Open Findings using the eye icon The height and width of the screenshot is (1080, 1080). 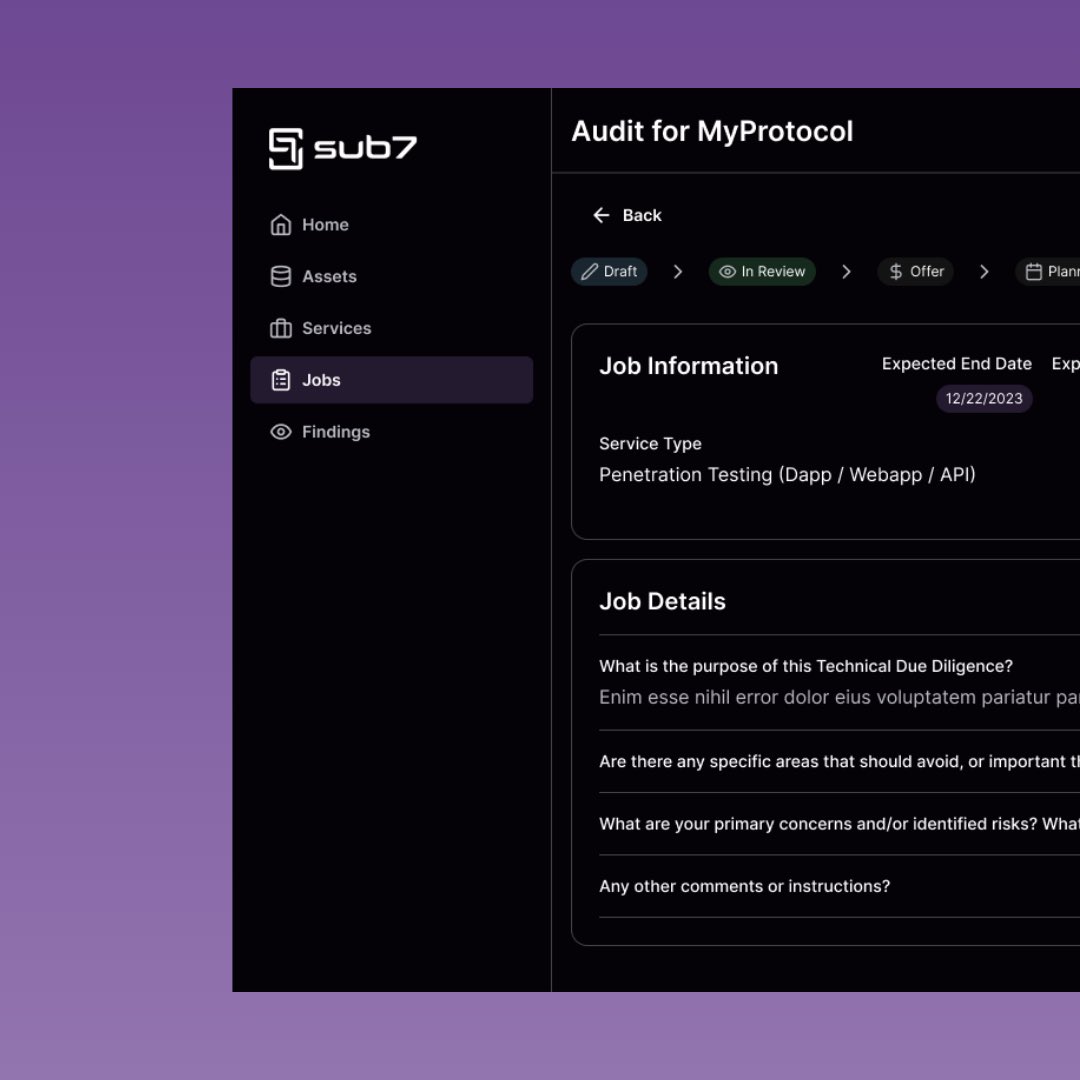click(281, 431)
